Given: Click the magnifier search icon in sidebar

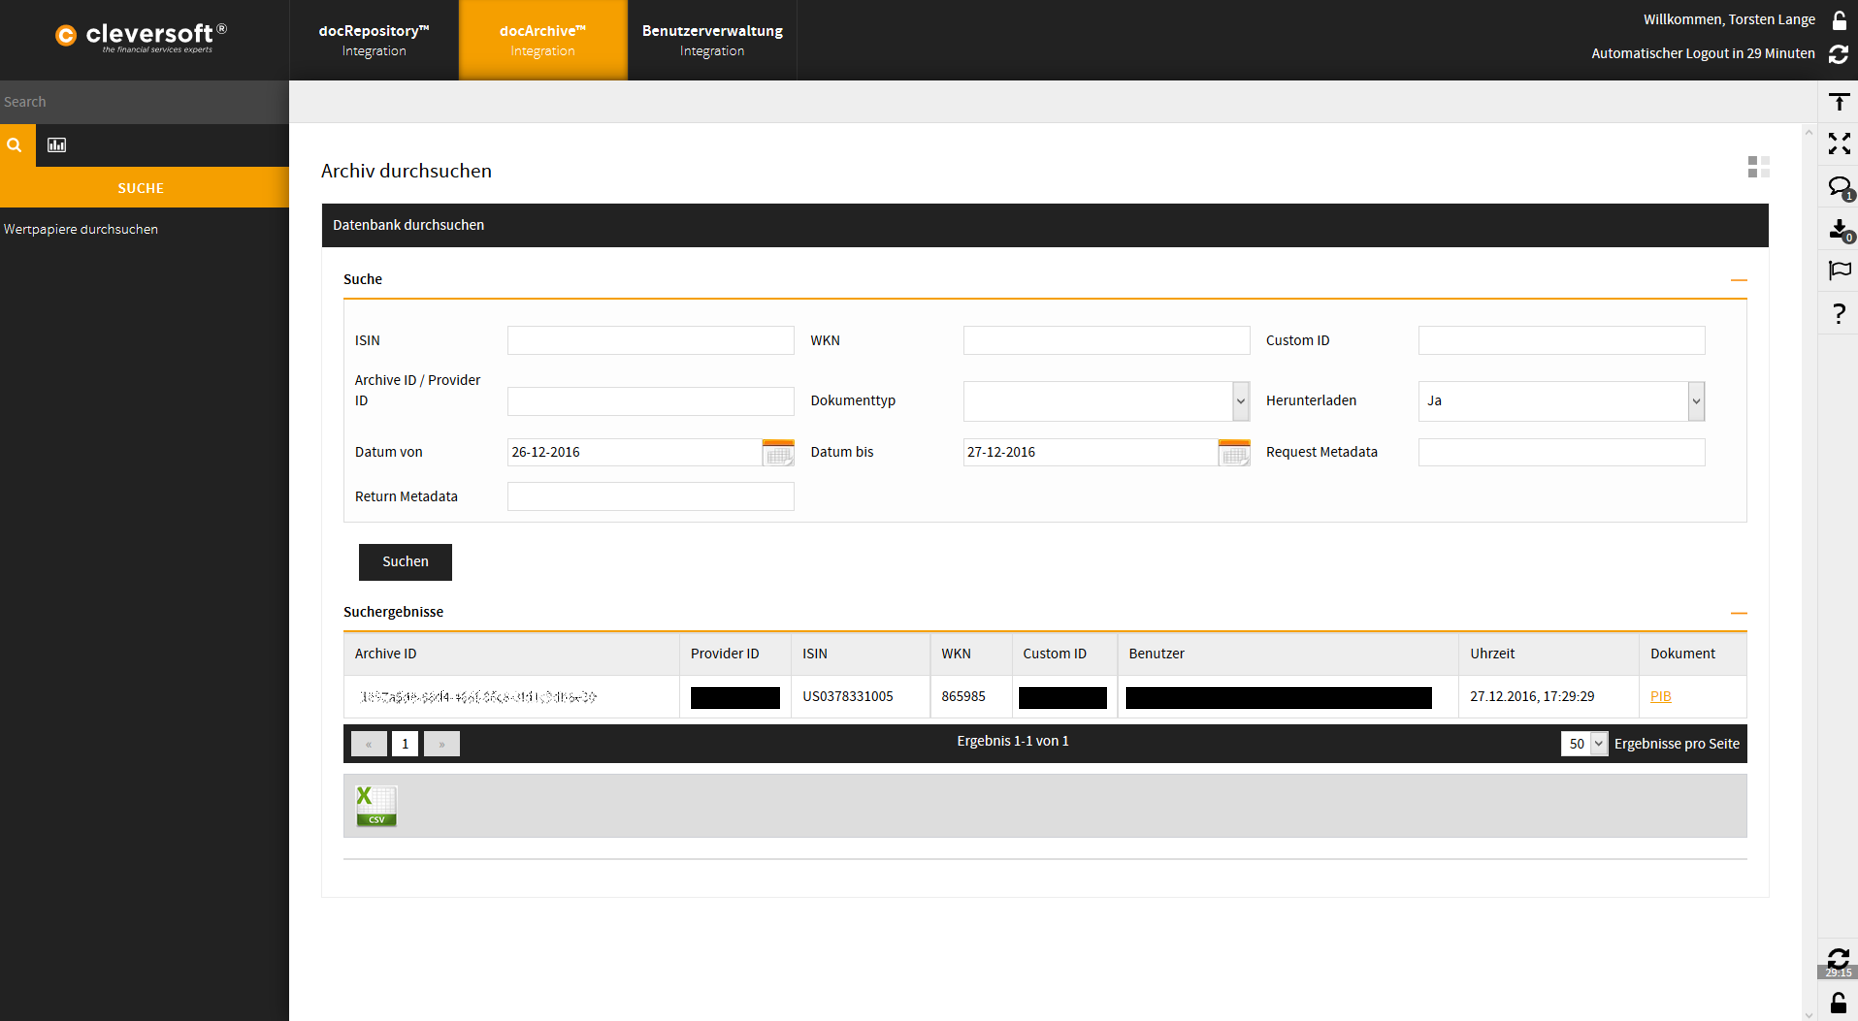Looking at the screenshot, I should pyautogui.click(x=15, y=145).
